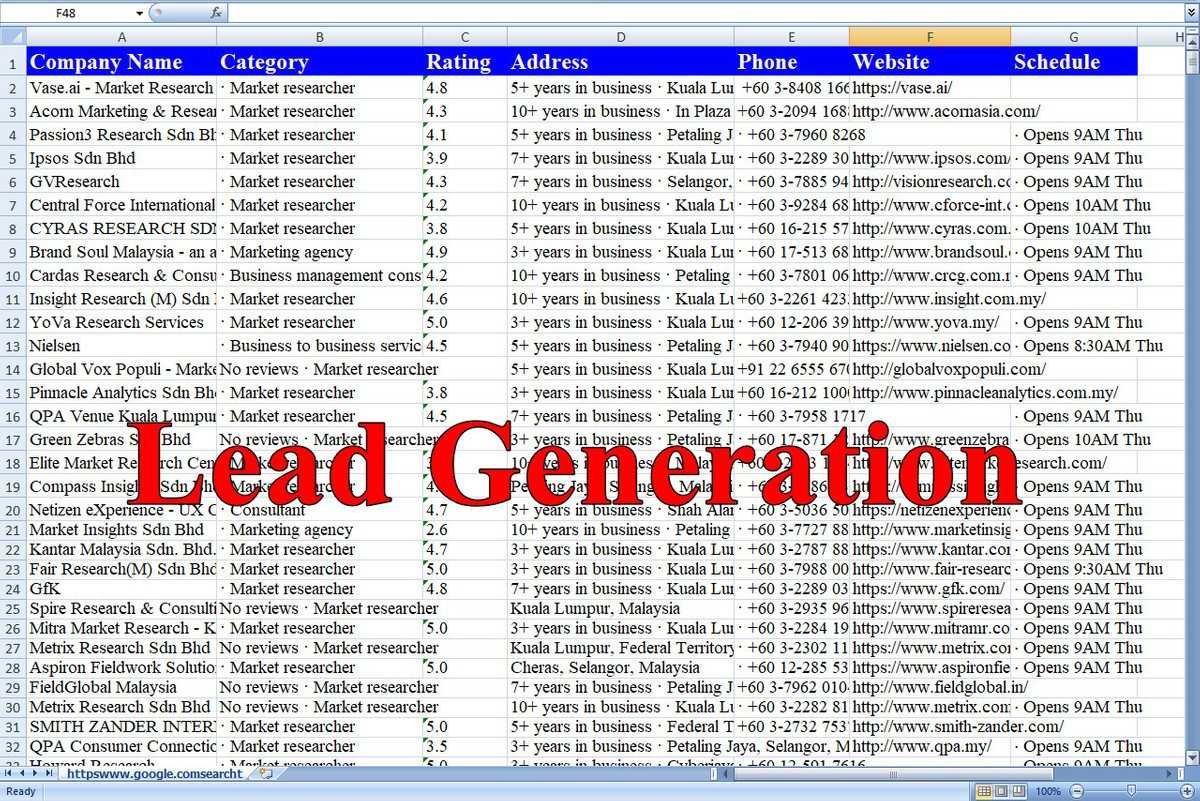This screenshot has width=1200, height=801.
Task: Select row 13 header for Nielsen
Action: click(12, 346)
